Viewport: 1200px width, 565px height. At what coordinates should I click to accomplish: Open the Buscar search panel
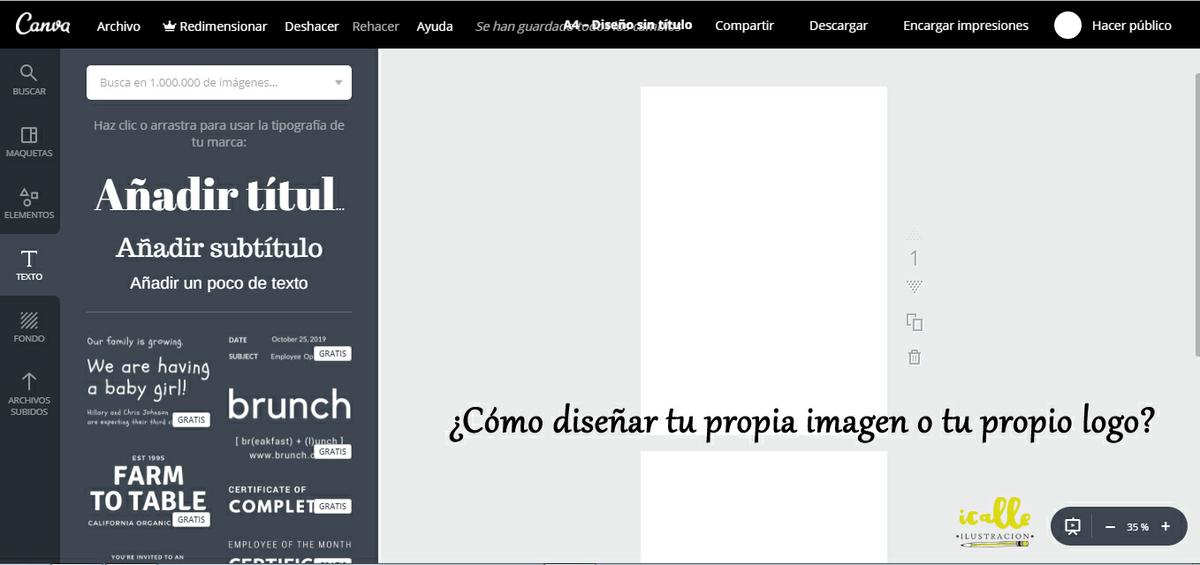pyautogui.click(x=29, y=79)
